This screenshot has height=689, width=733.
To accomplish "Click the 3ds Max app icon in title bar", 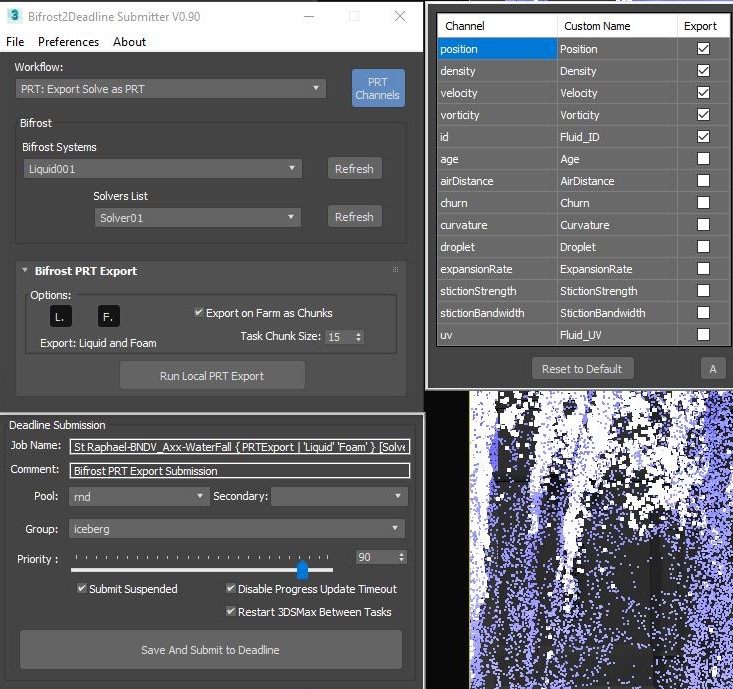I will point(14,15).
